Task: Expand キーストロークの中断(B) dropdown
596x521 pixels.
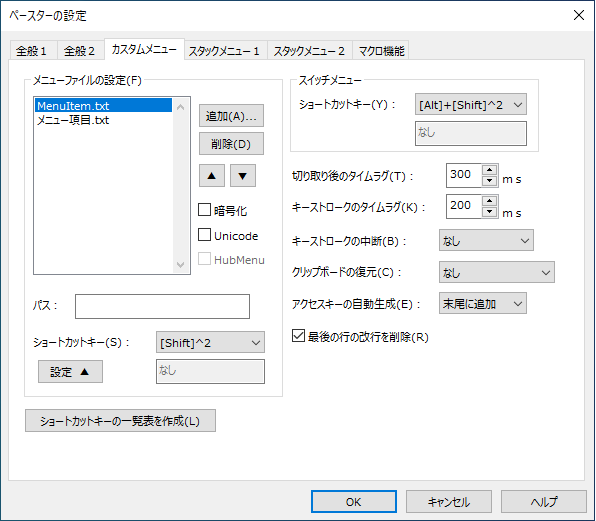Action: click(x=486, y=240)
